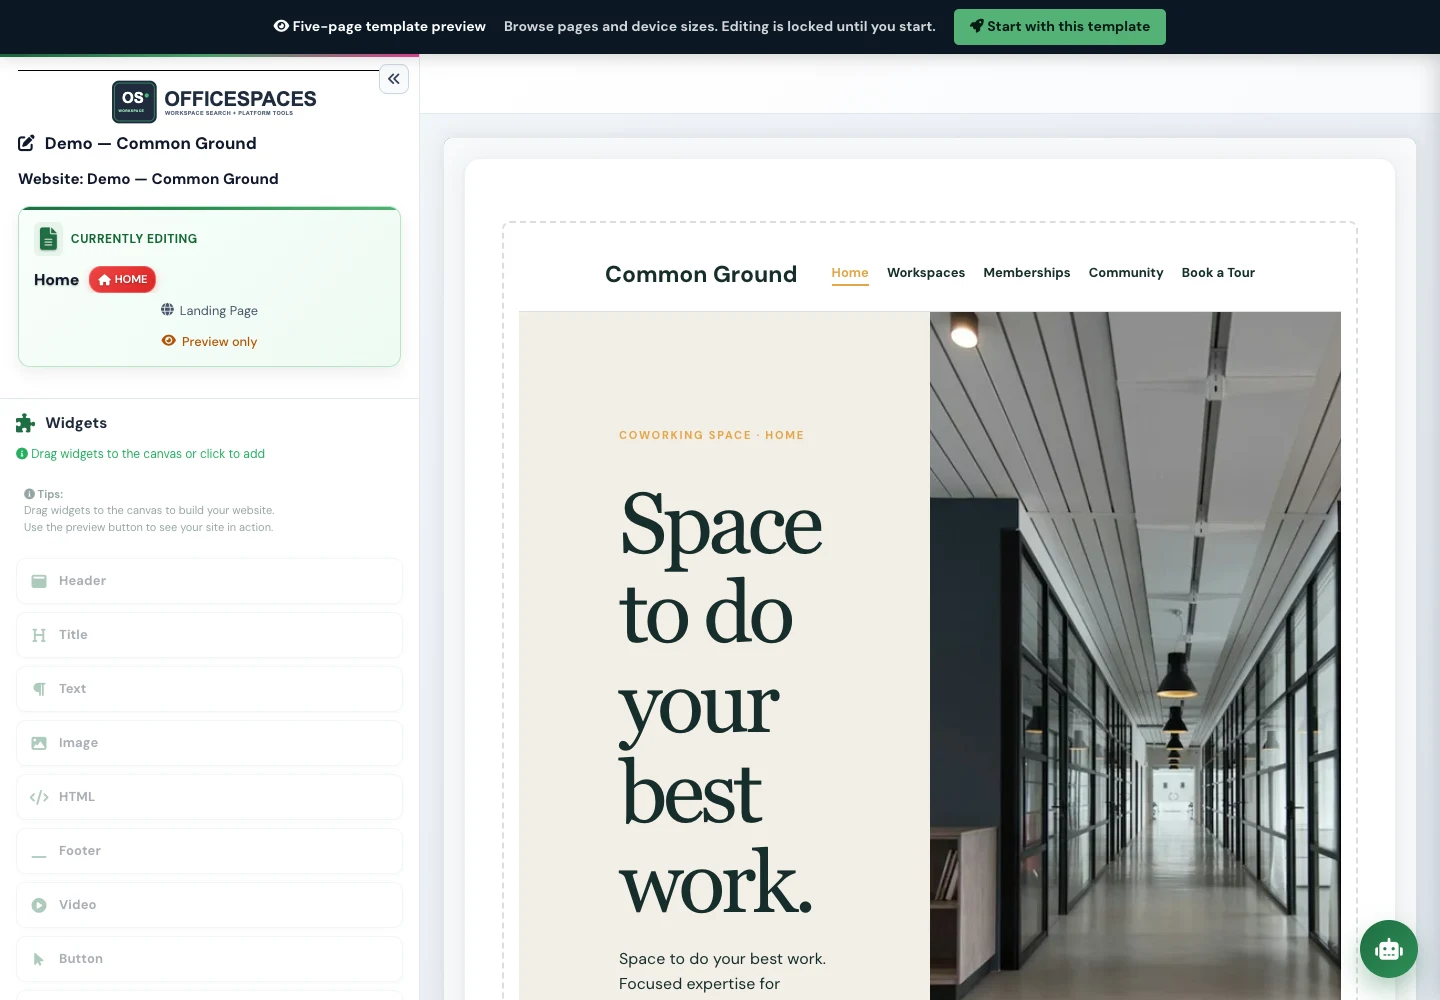Click the puzzle piece Widgets icon
This screenshot has width=1440, height=1000.
pyautogui.click(x=25, y=423)
